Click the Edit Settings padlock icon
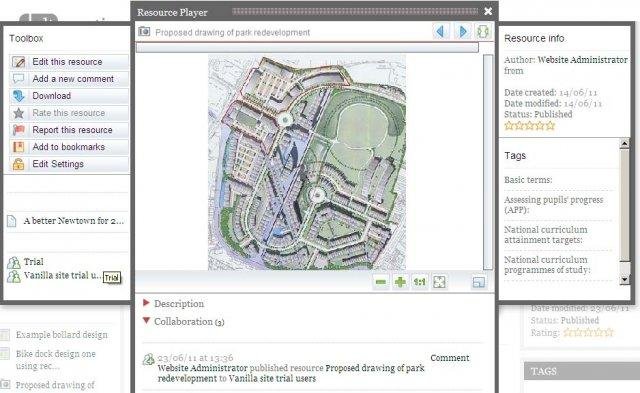640x393 pixels. coord(19,164)
